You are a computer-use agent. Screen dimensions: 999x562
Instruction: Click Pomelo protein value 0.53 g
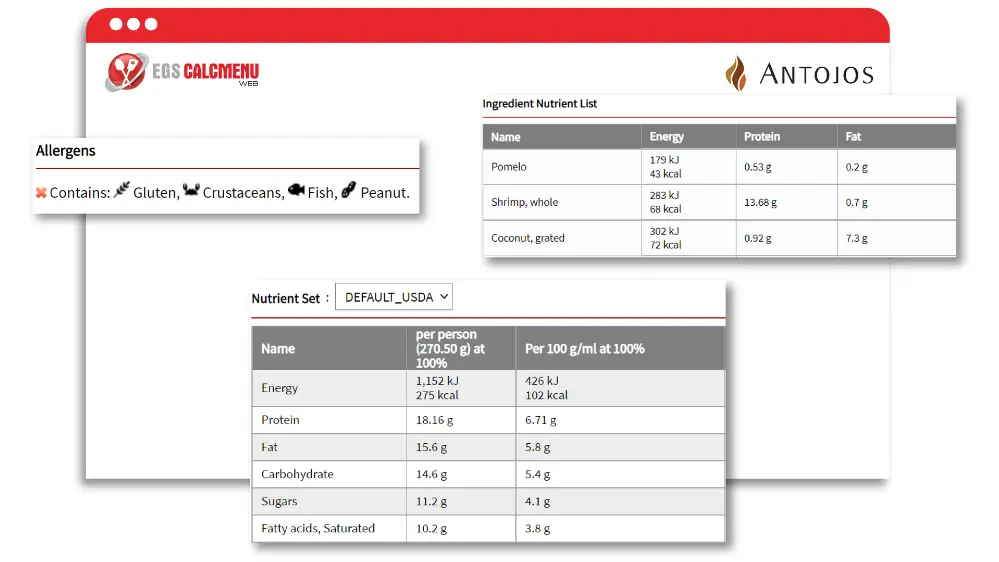point(758,167)
